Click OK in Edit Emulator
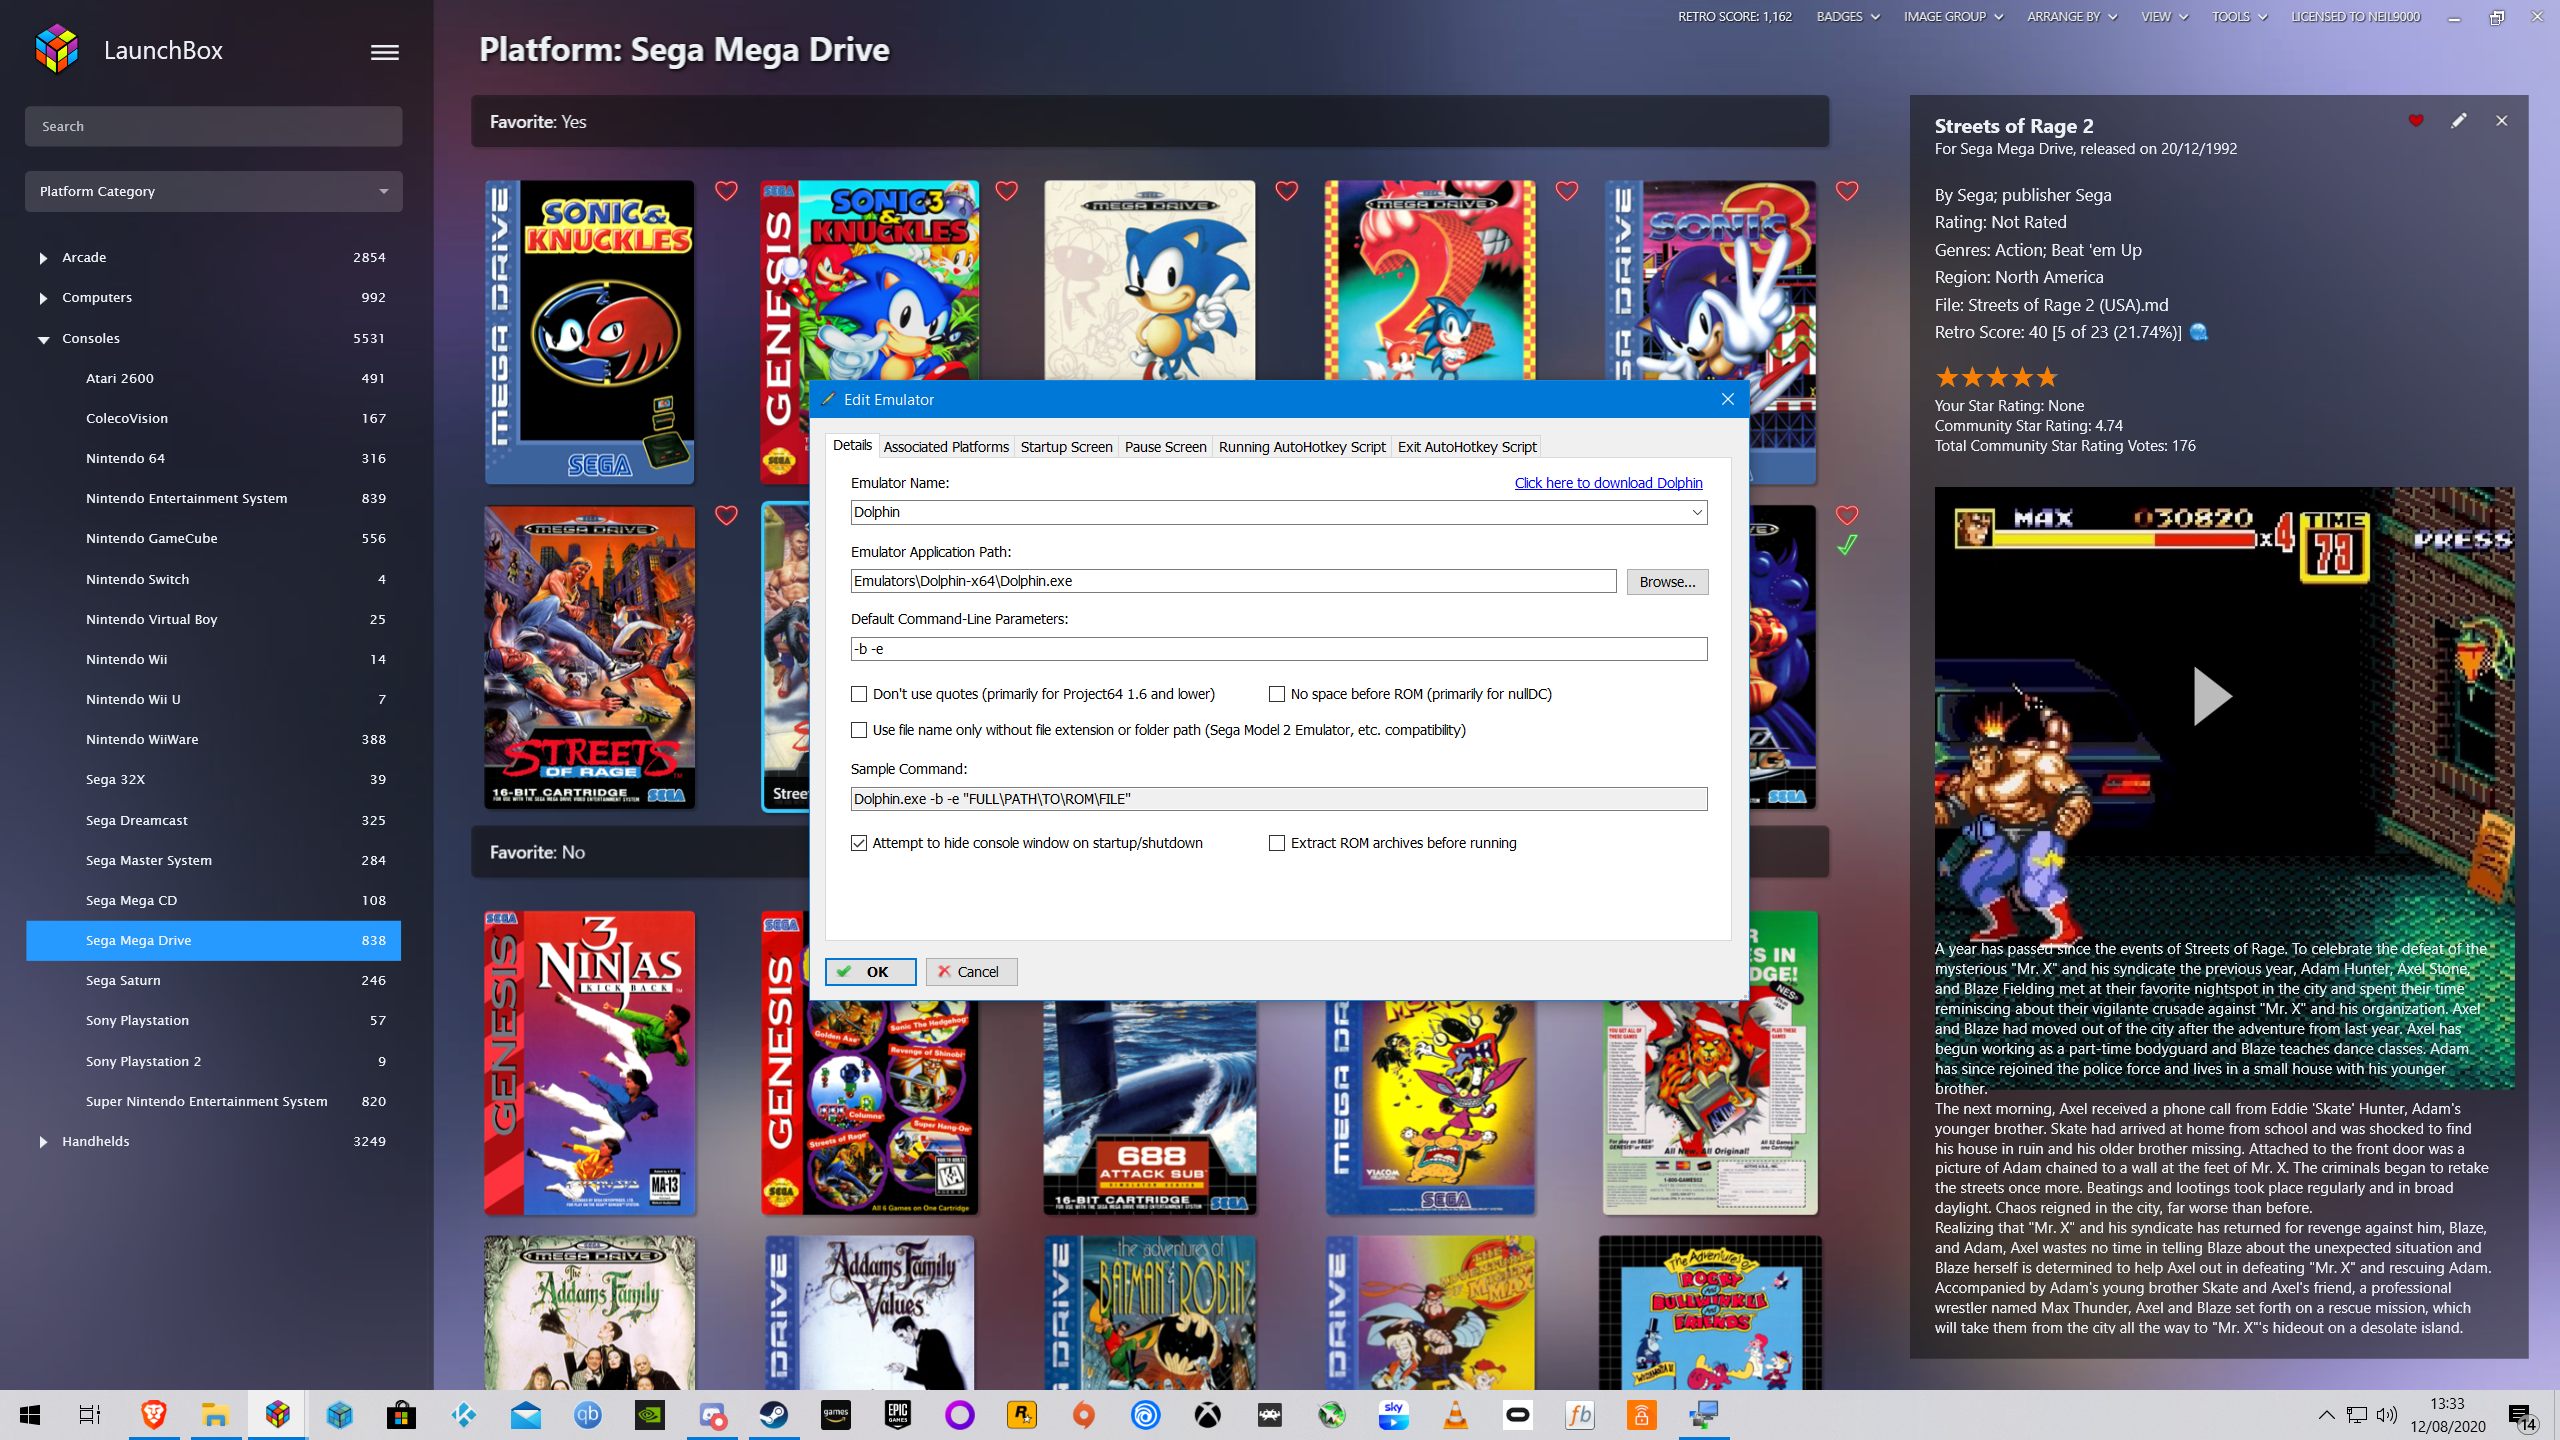Screen dimensions: 2560x1440 (x=870, y=972)
